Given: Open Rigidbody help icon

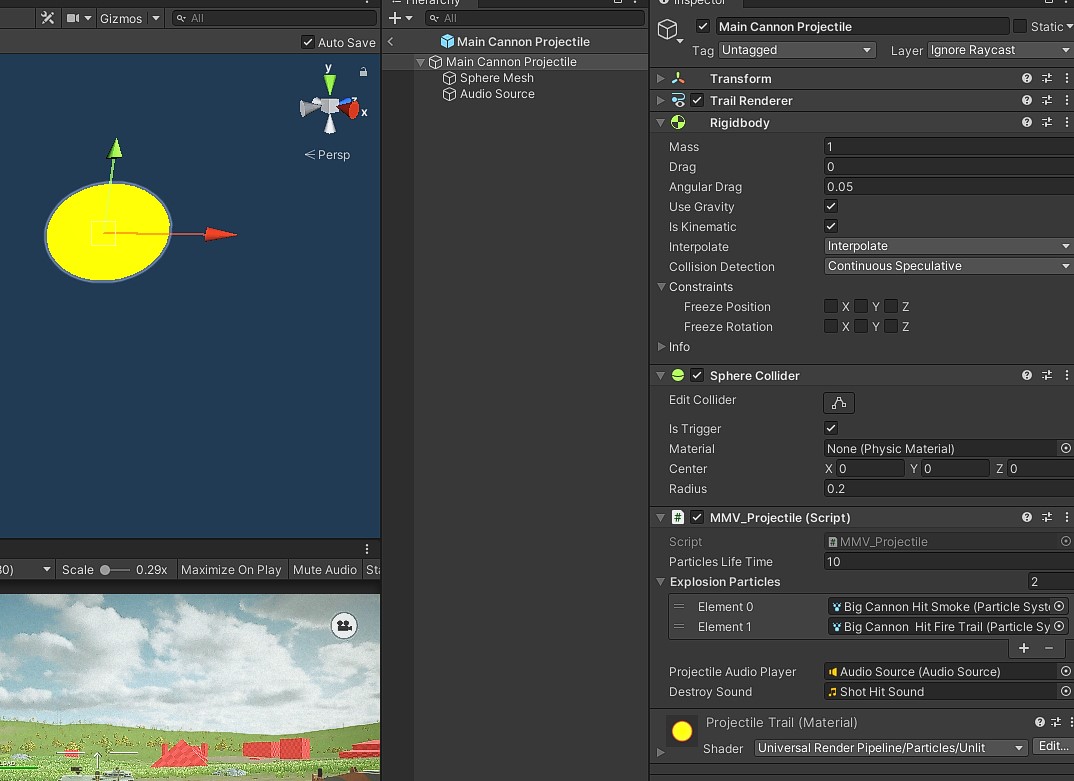Looking at the screenshot, I should [x=1027, y=122].
